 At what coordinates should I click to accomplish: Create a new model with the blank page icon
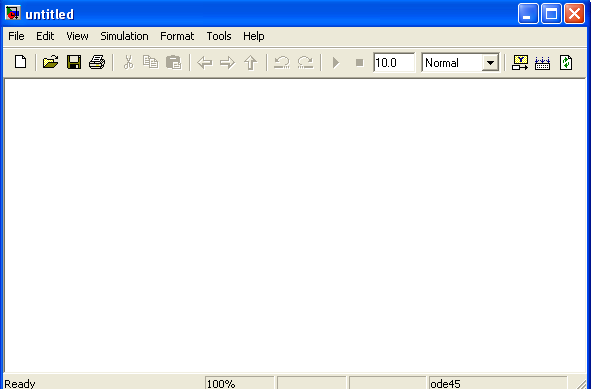click(20, 62)
